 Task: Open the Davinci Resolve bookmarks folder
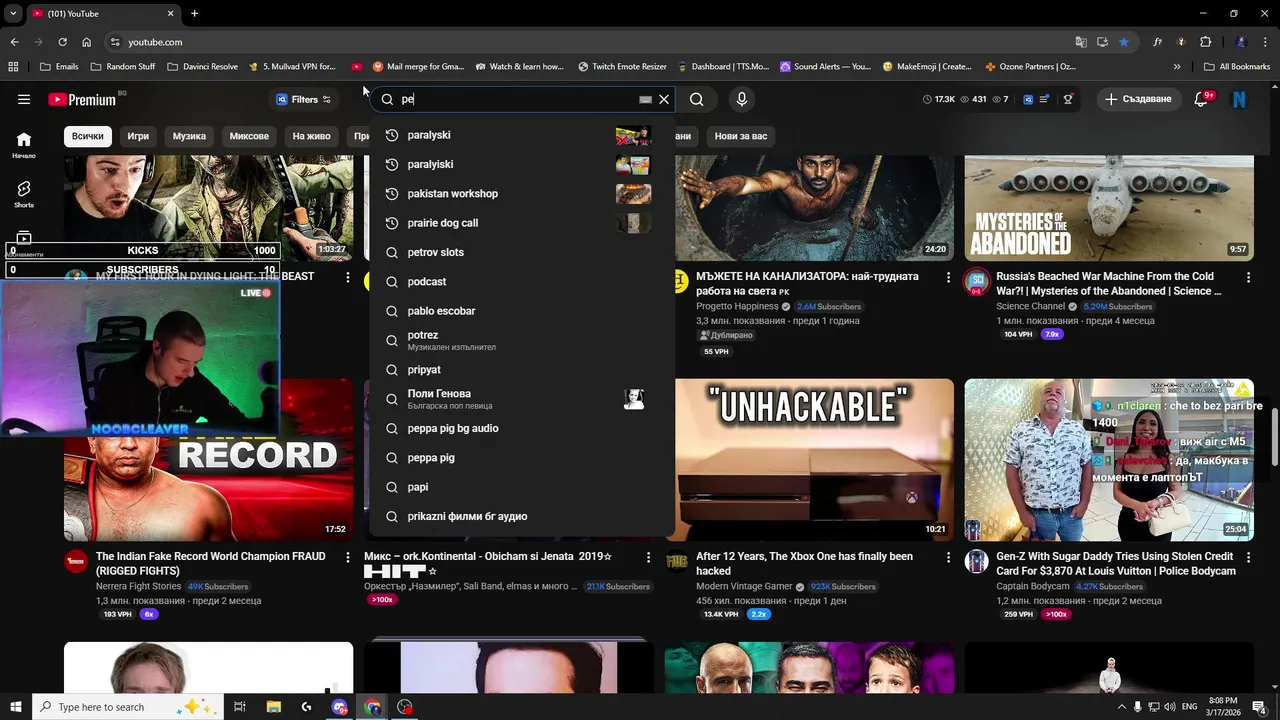point(202,67)
